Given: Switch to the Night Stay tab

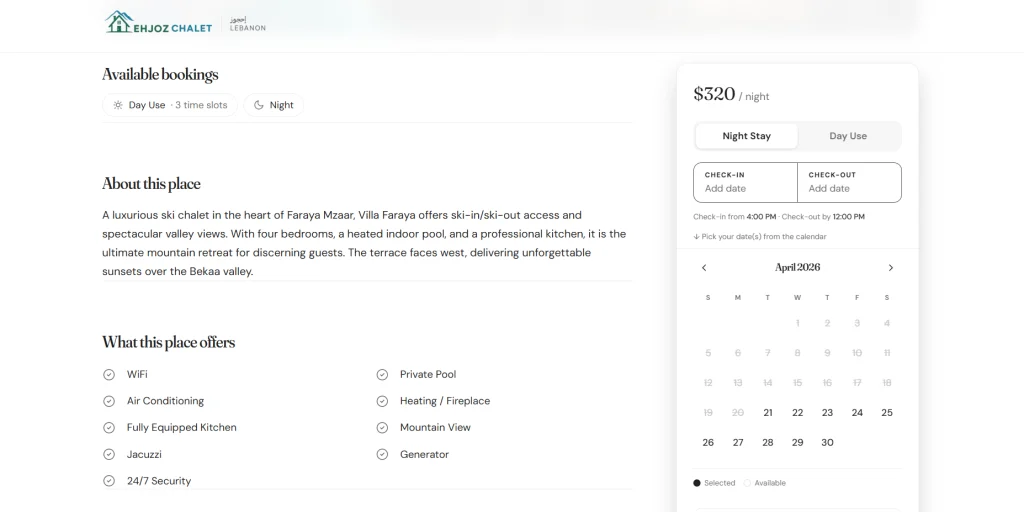Looking at the screenshot, I should 747,136.
